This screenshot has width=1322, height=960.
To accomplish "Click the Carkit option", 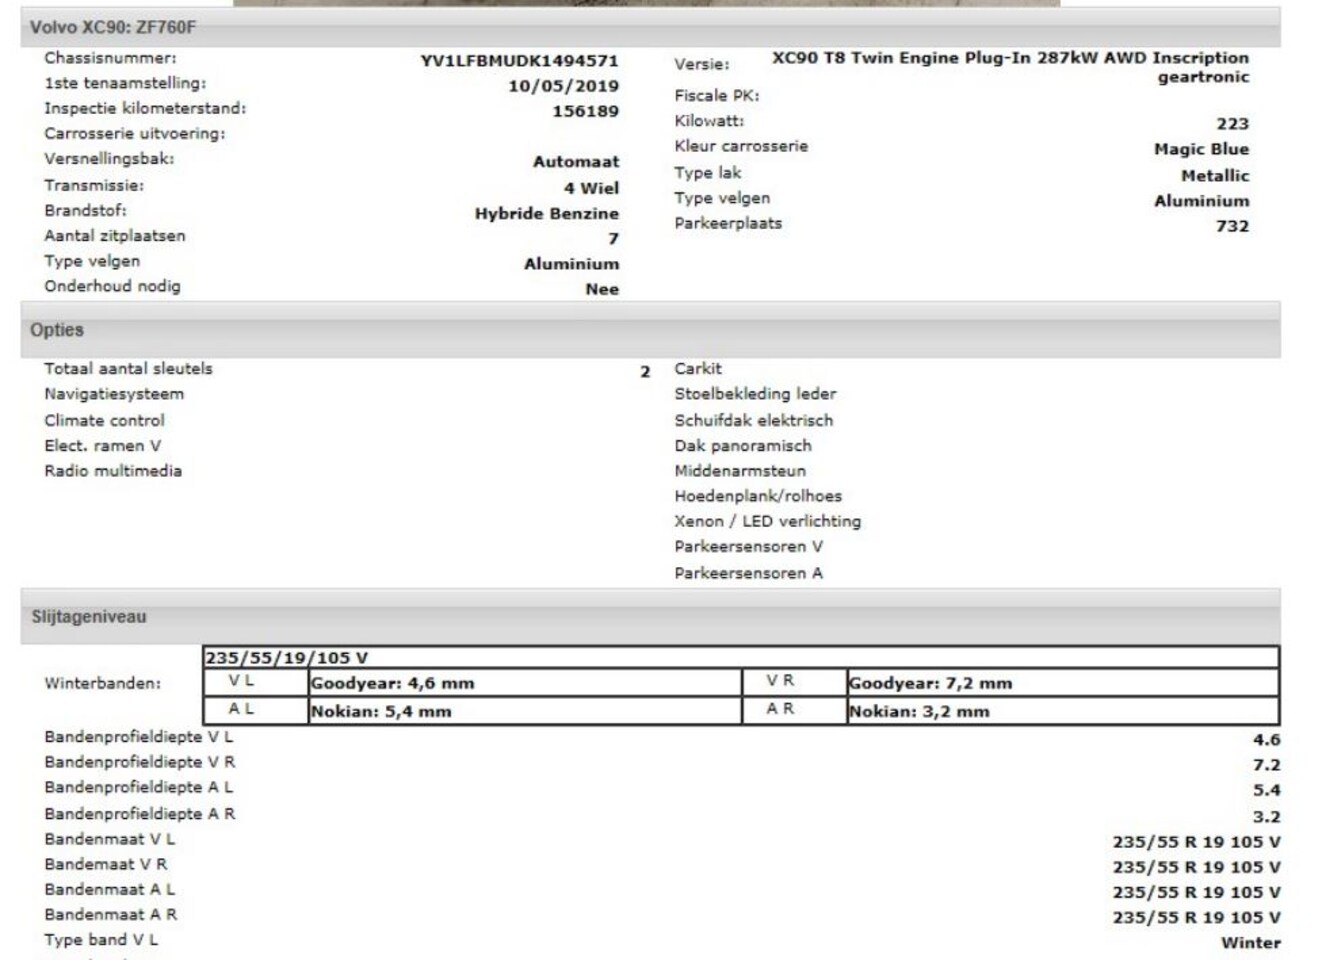I will coord(698,368).
